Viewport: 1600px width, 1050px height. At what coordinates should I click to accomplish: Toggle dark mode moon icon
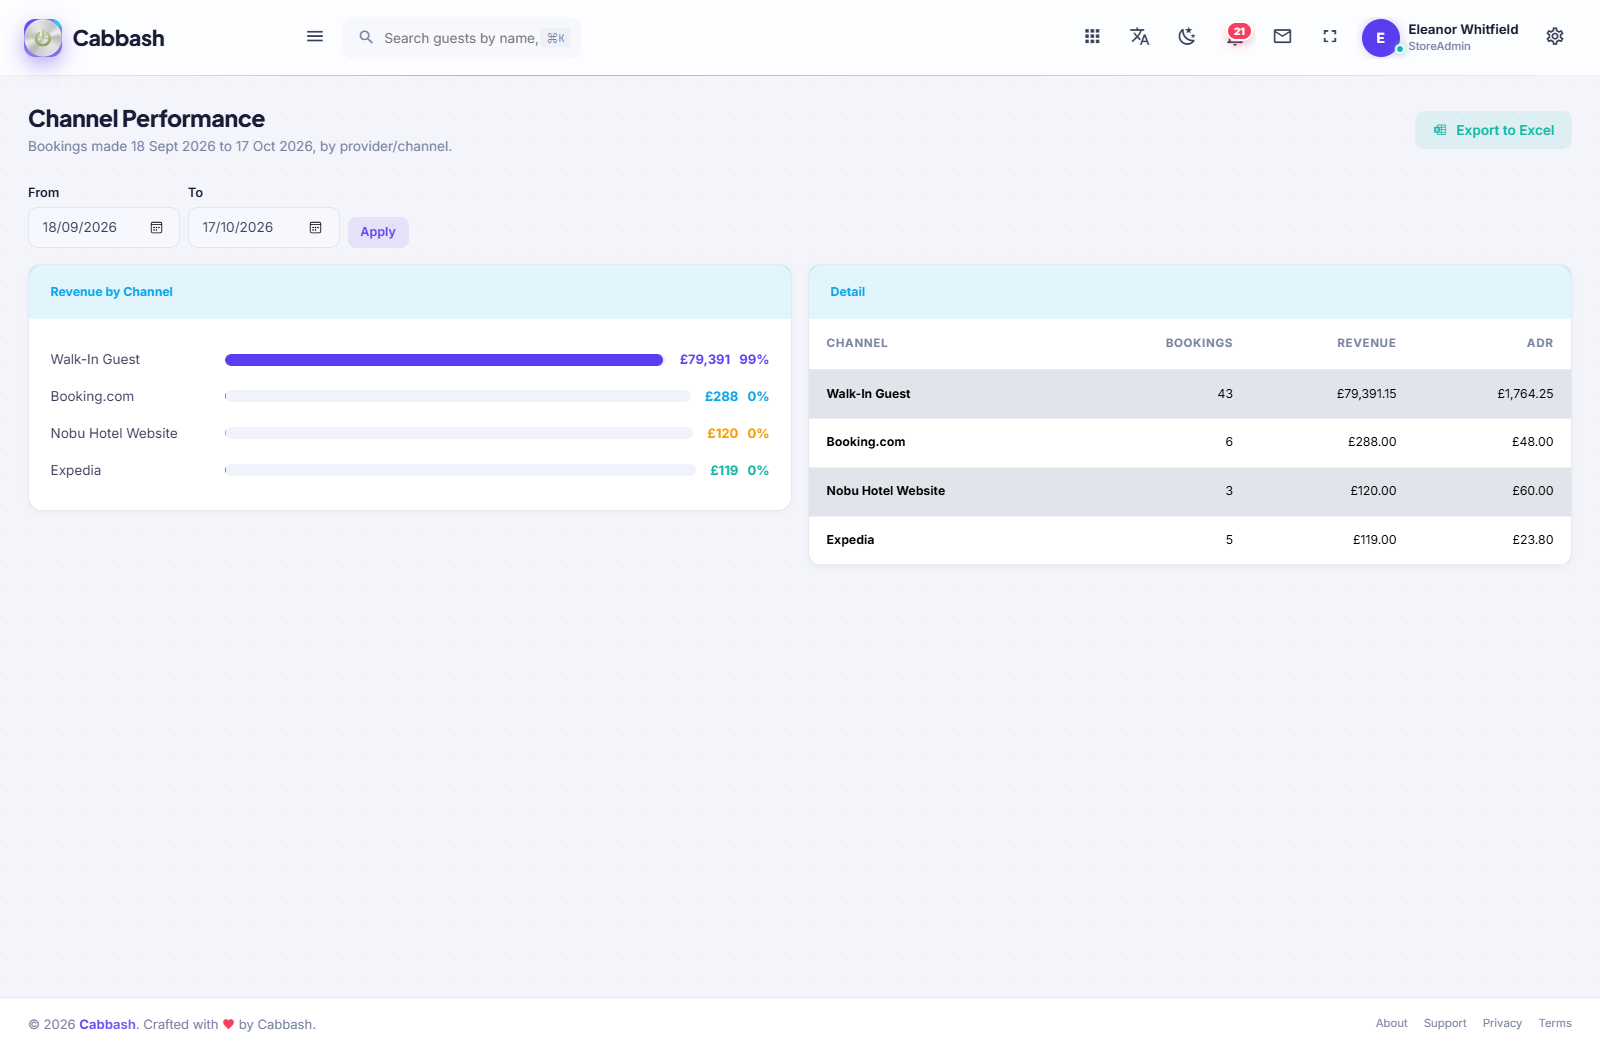(x=1187, y=36)
